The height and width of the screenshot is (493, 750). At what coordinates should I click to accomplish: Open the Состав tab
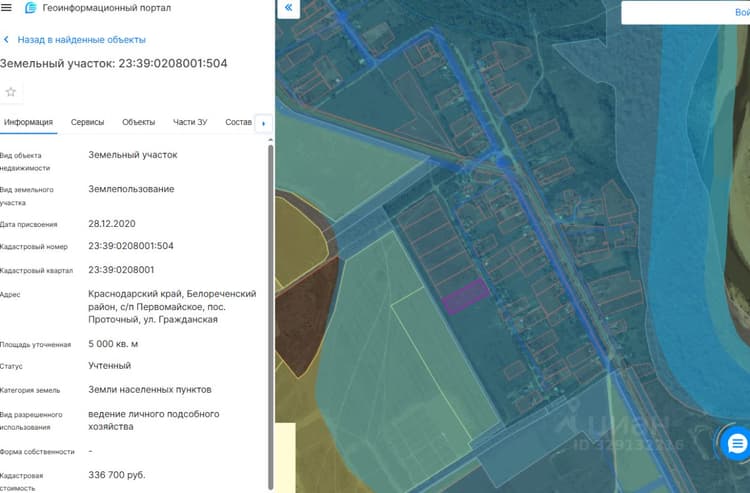tap(238, 122)
